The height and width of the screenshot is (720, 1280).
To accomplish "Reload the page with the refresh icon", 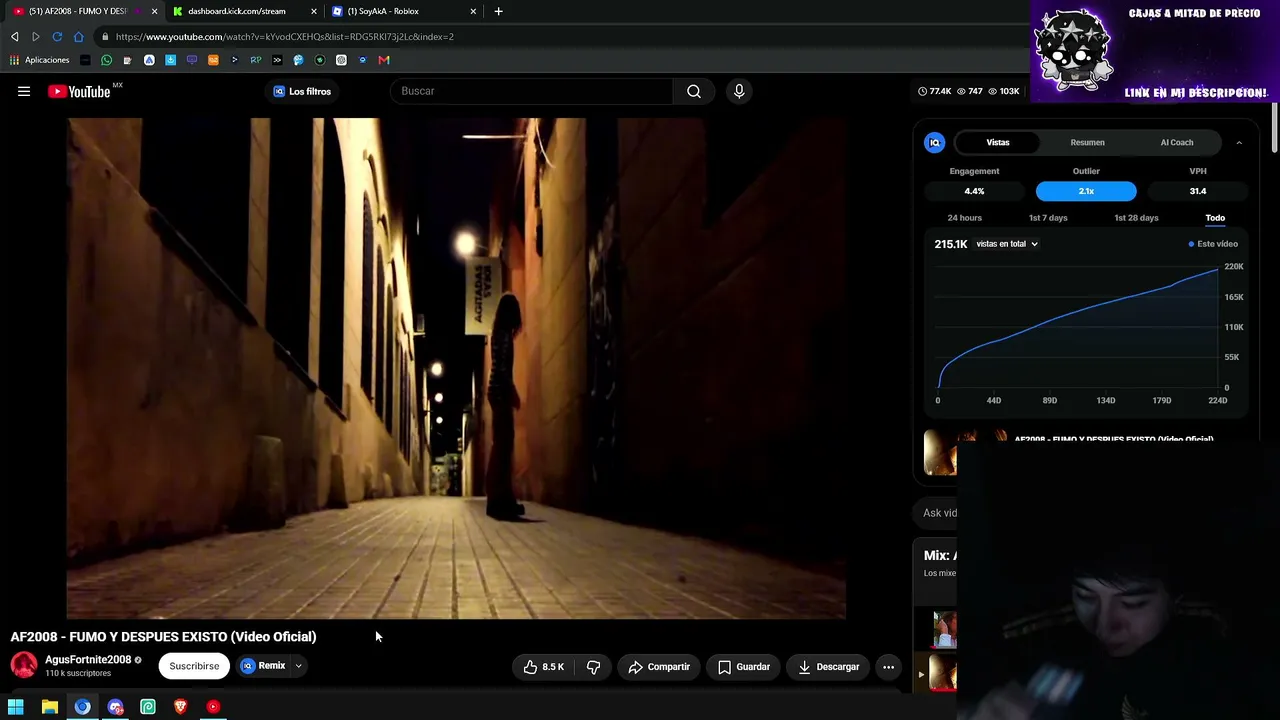I will [x=57, y=37].
